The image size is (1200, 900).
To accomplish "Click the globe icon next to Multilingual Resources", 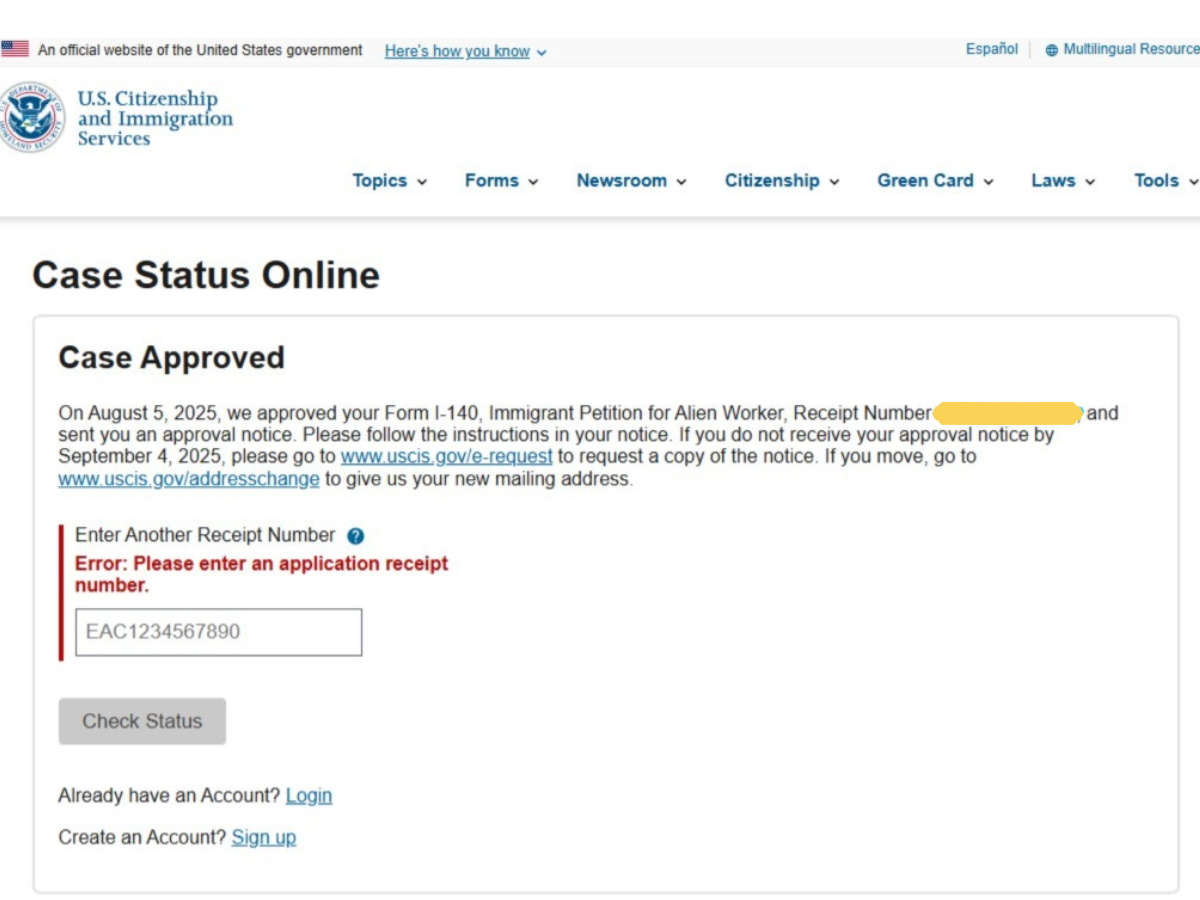I will [x=1051, y=50].
